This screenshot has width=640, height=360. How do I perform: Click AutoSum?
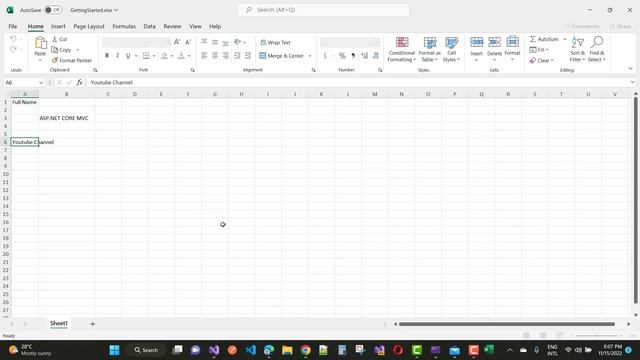(544, 39)
